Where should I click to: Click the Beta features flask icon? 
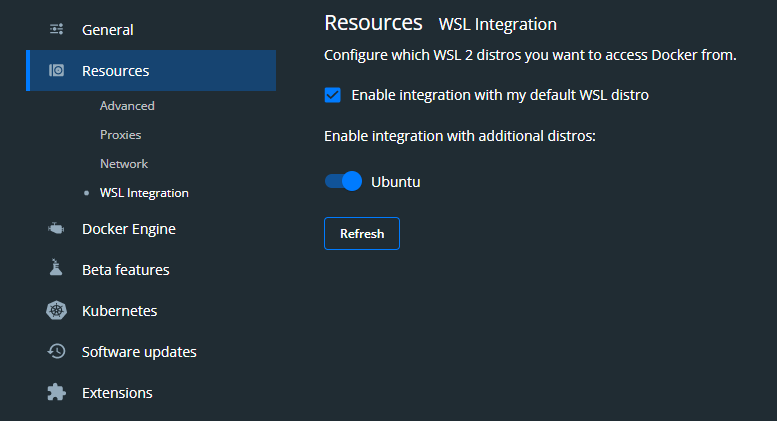pyautogui.click(x=56, y=267)
